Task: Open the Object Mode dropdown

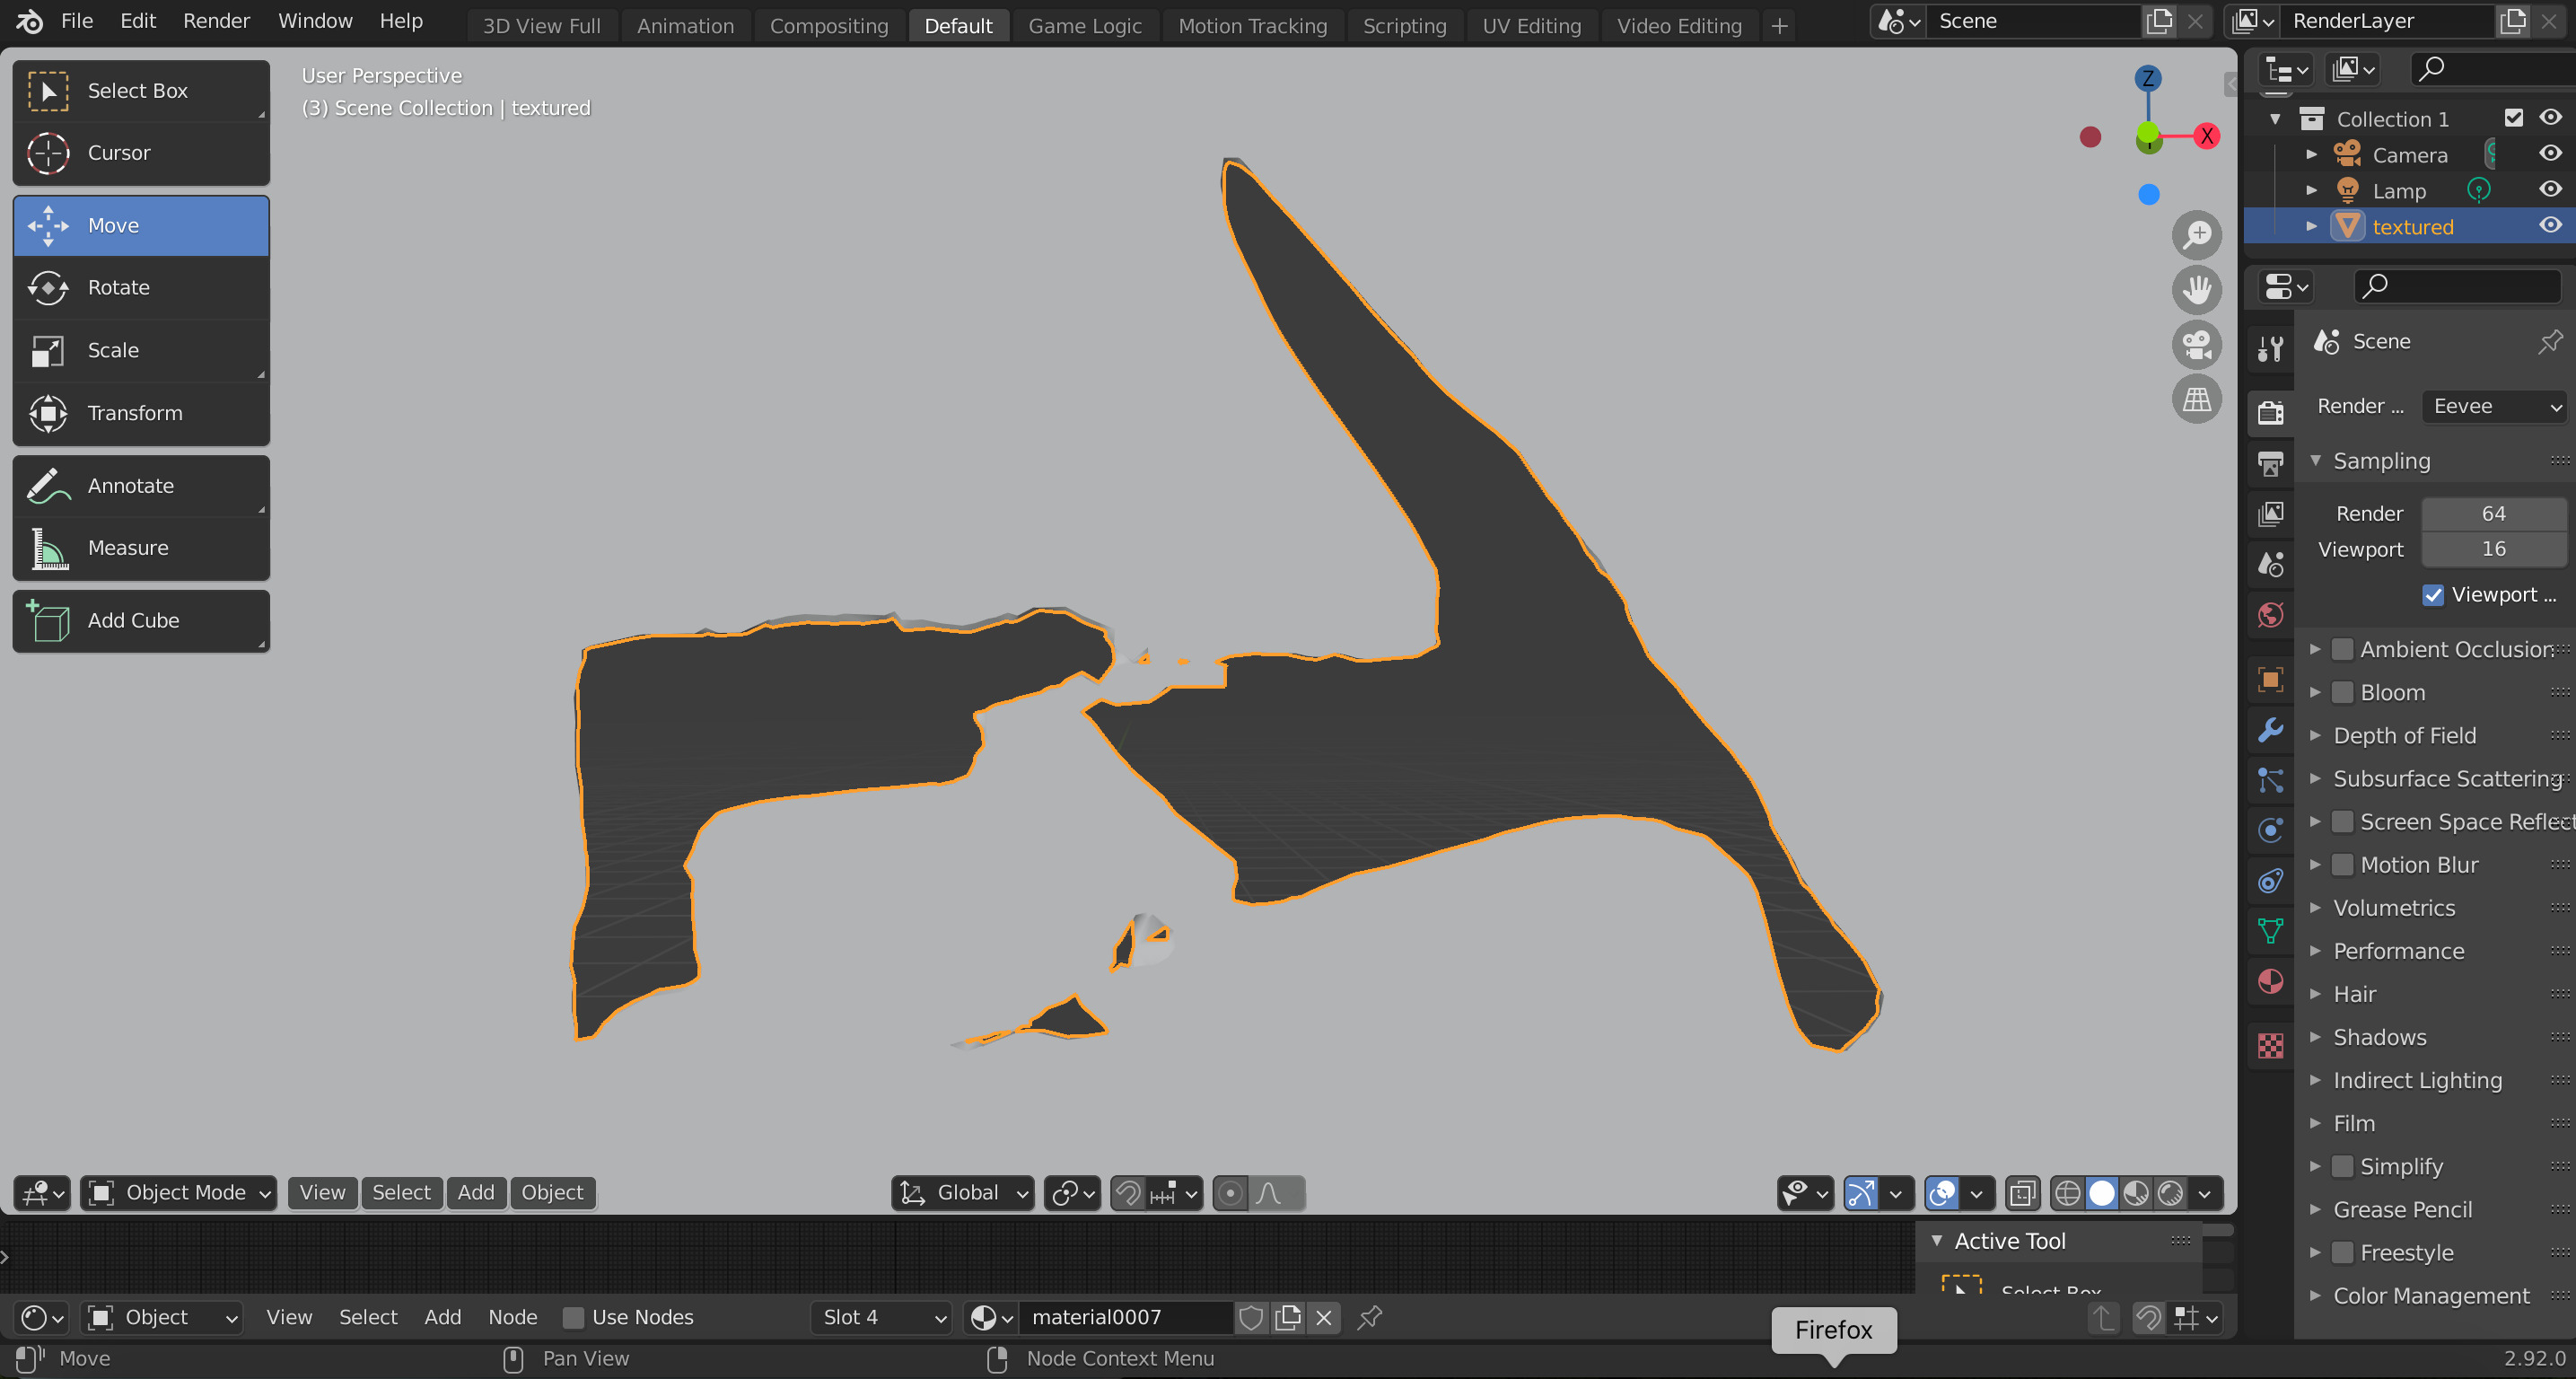Action: point(179,1192)
